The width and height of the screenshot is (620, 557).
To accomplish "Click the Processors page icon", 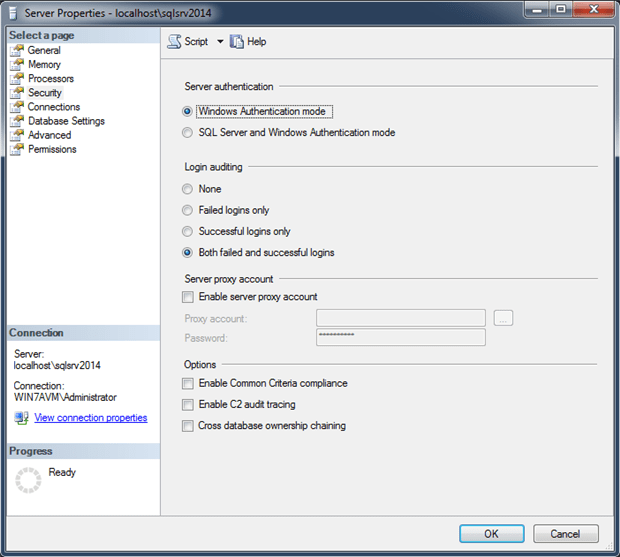I will [17, 79].
